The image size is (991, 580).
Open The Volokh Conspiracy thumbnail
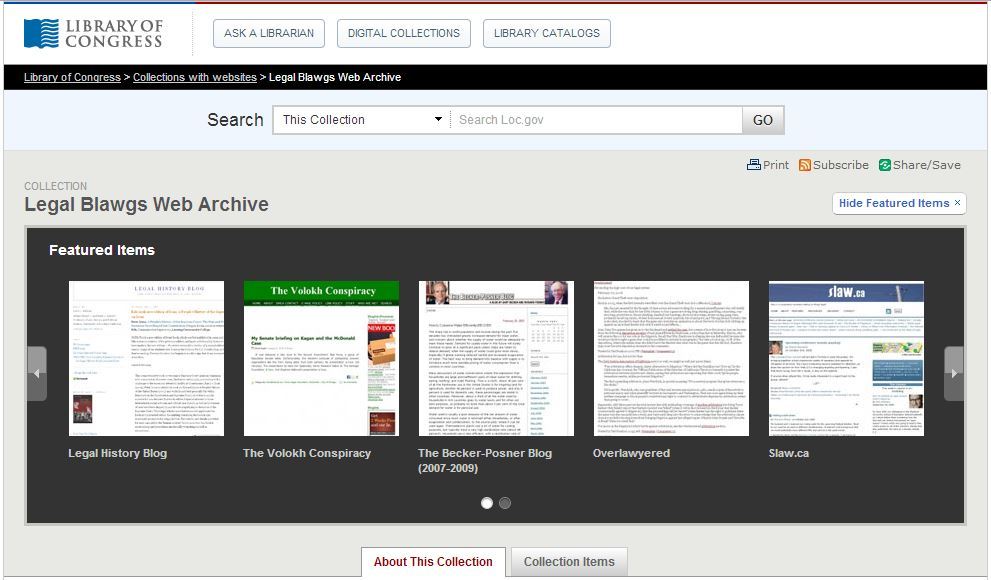tap(322, 358)
